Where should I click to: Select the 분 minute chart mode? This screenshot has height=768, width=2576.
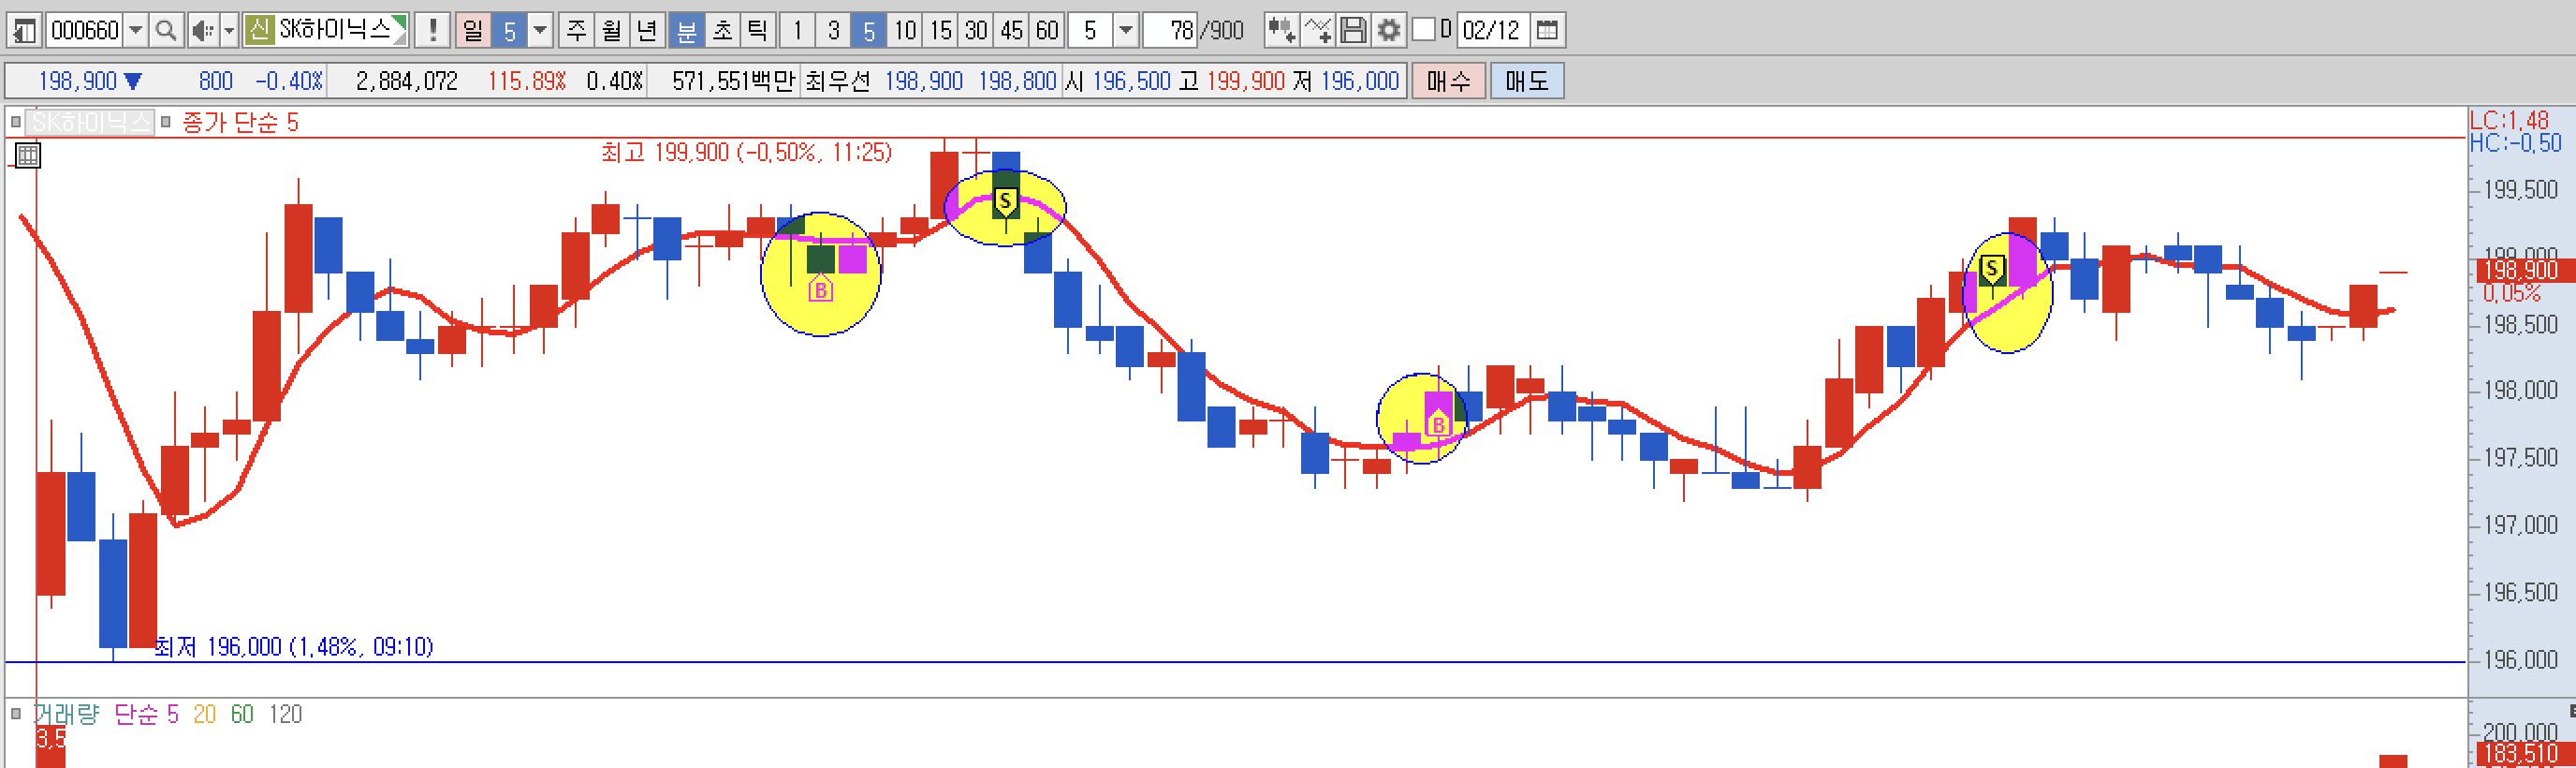pos(687,30)
